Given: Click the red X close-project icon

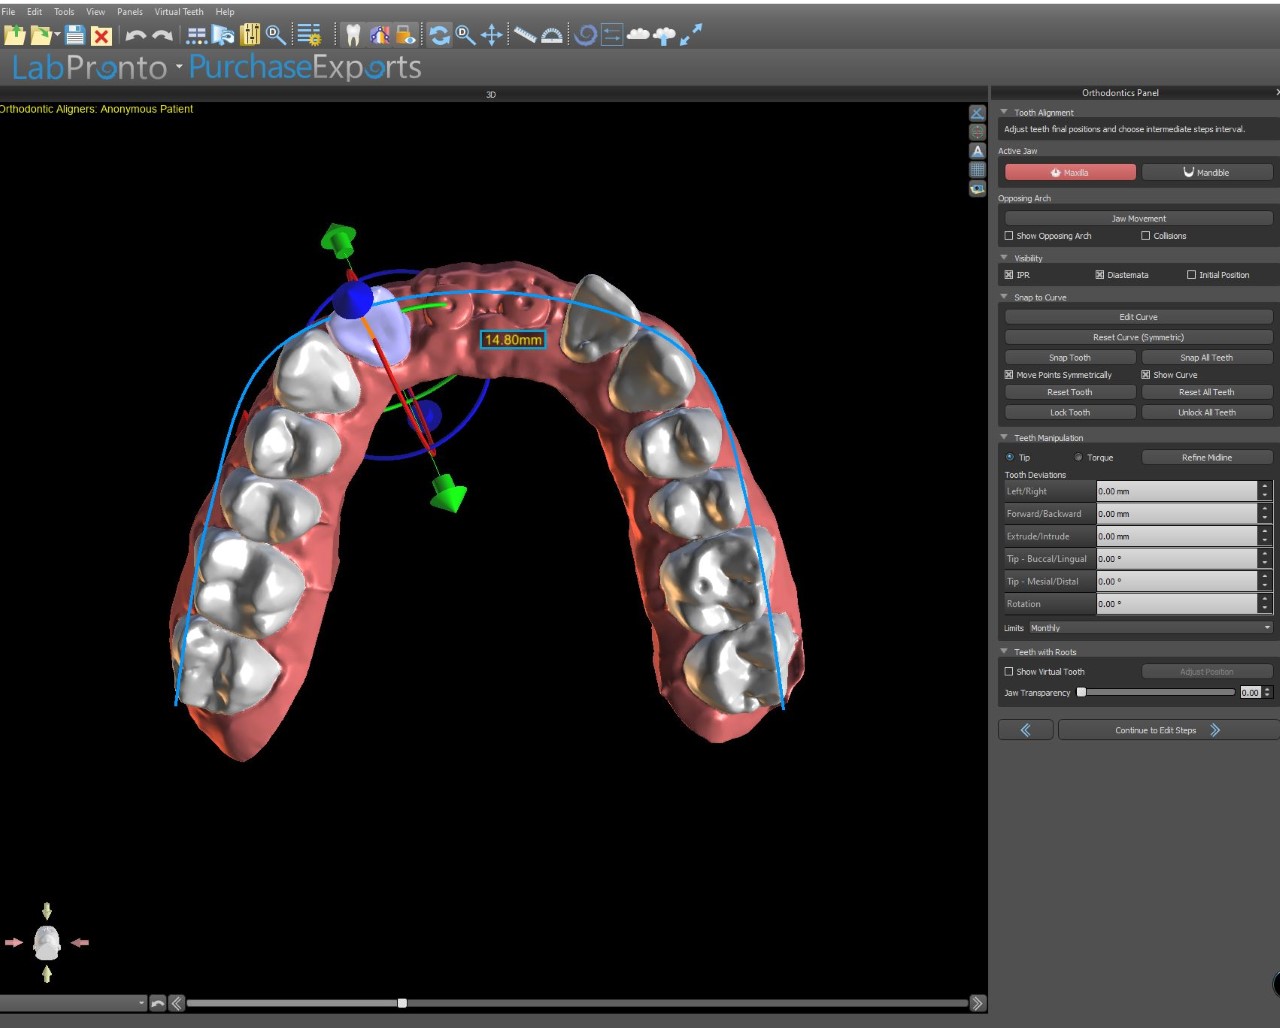Looking at the screenshot, I should (x=101, y=36).
